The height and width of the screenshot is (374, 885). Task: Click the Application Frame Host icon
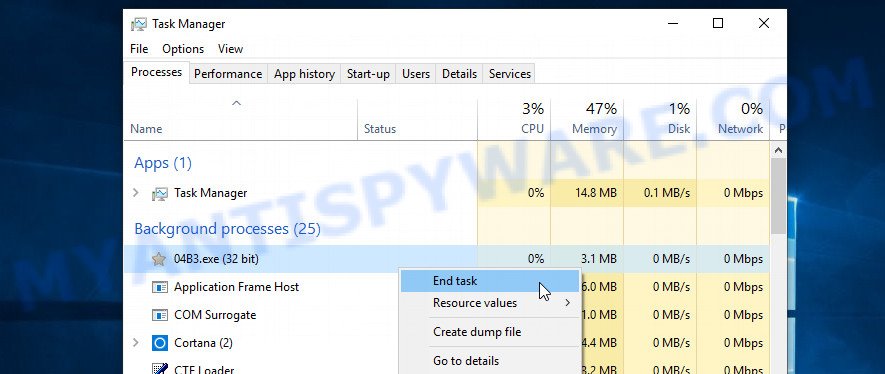160,287
